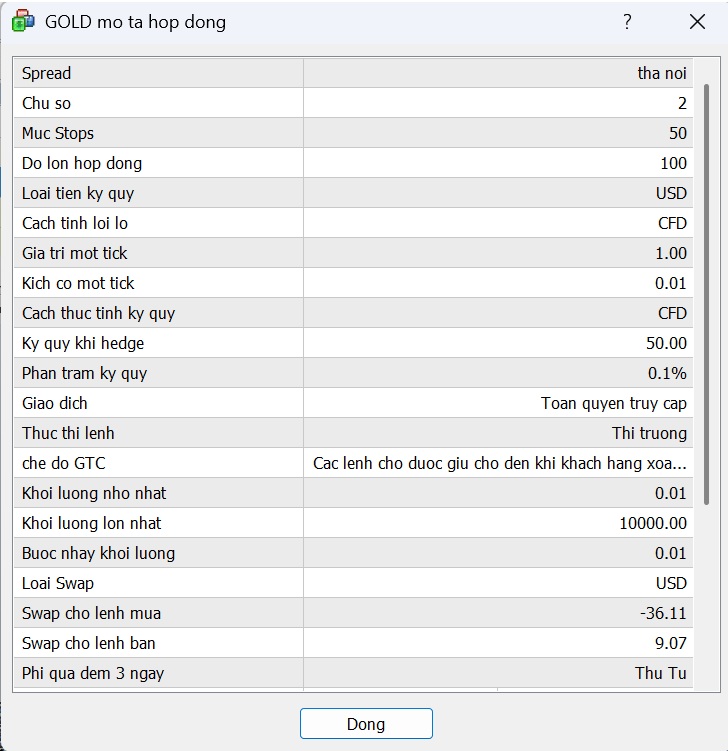Click the GOLD contract dialog title icon

click(23, 22)
